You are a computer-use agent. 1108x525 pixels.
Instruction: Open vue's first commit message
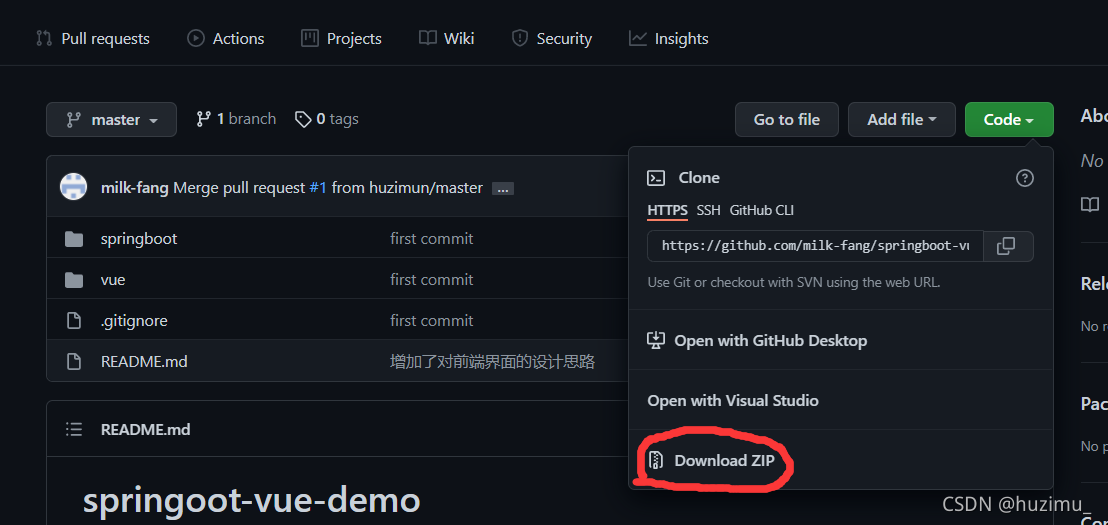coord(432,280)
